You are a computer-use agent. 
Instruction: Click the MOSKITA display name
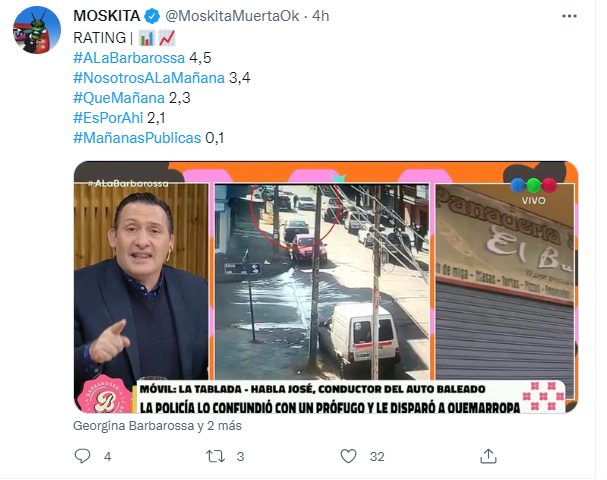click(107, 16)
